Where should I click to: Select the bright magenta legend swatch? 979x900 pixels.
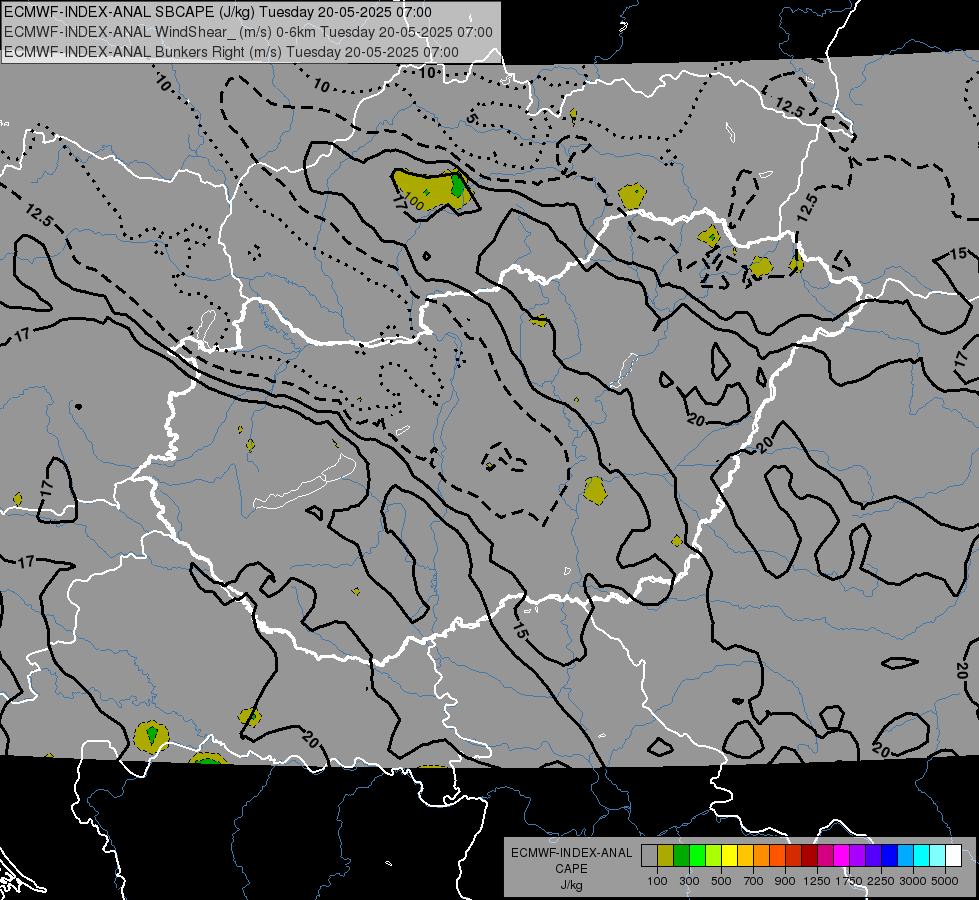tap(842, 855)
